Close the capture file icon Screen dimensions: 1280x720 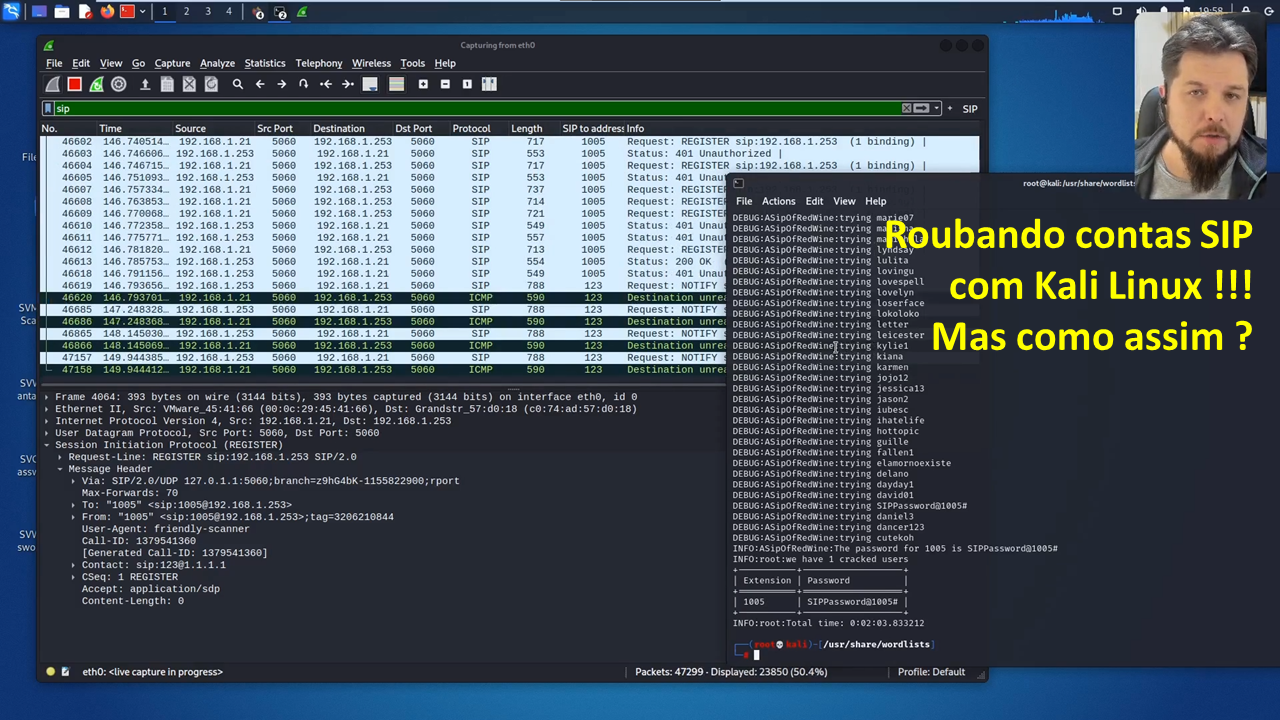[x=189, y=84]
